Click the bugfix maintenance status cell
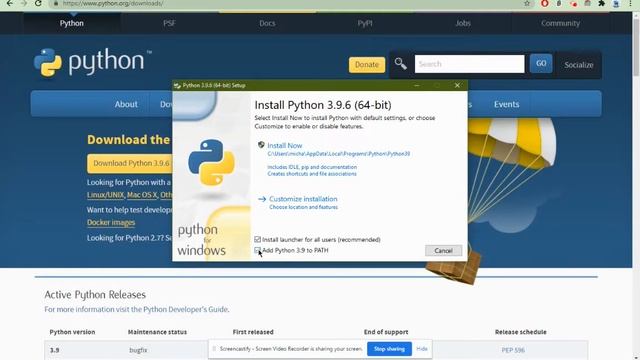Viewport: 640px width, 360px height. coord(138,350)
